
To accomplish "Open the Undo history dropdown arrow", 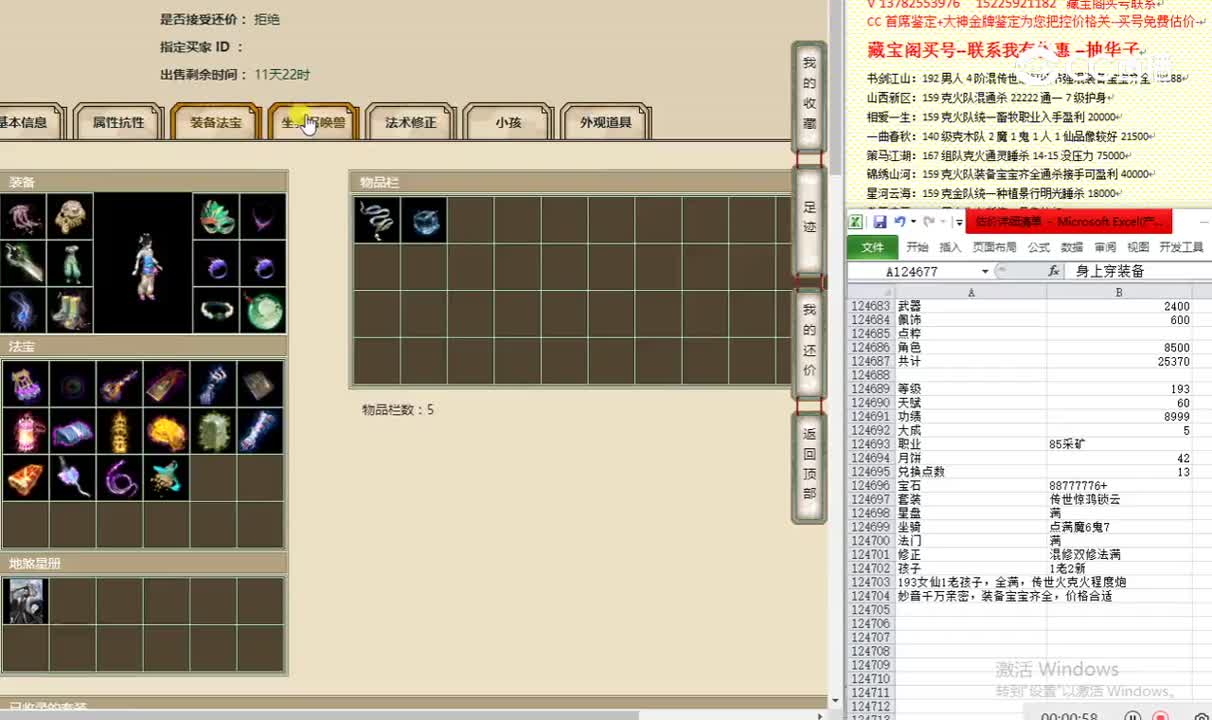I will pyautogui.click(x=913, y=222).
